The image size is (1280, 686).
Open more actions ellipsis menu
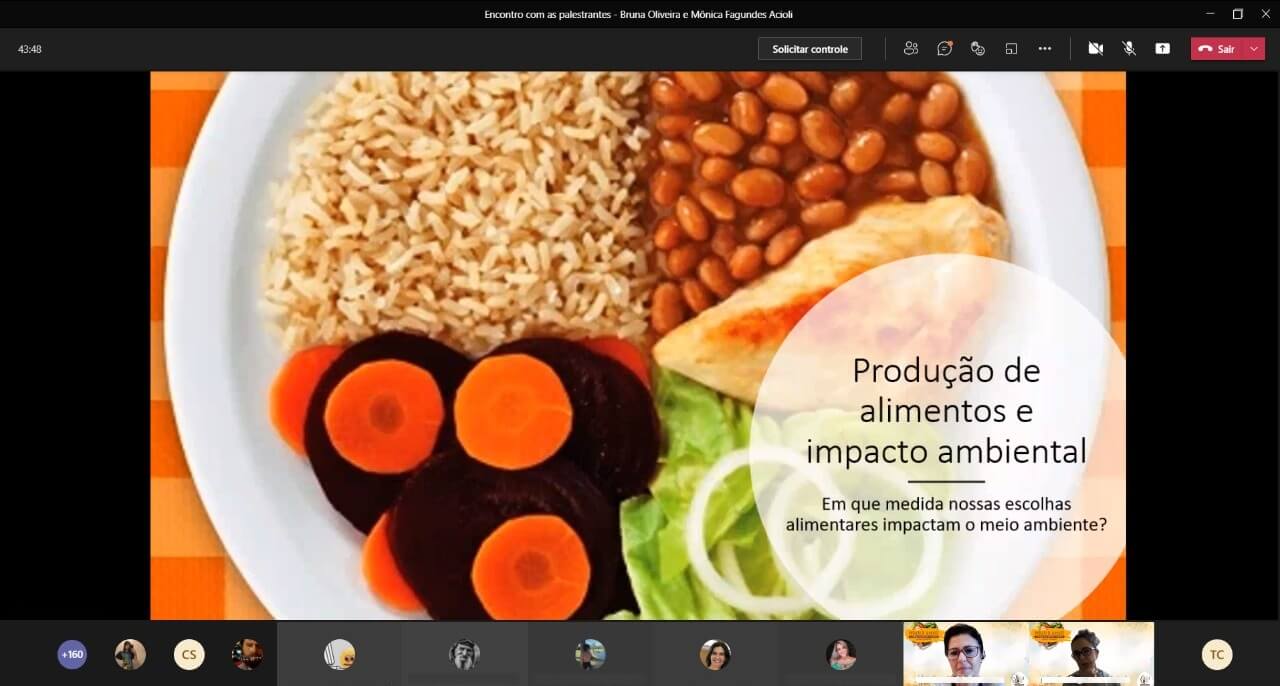(1045, 48)
